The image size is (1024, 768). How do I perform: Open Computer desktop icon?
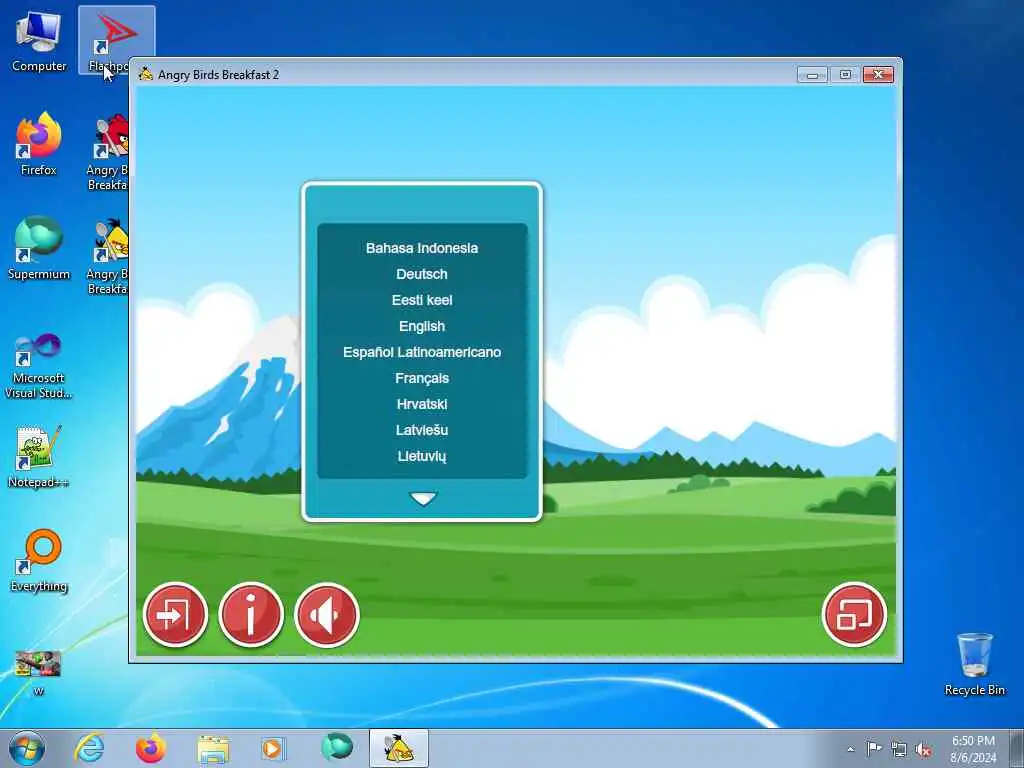coord(39,41)
